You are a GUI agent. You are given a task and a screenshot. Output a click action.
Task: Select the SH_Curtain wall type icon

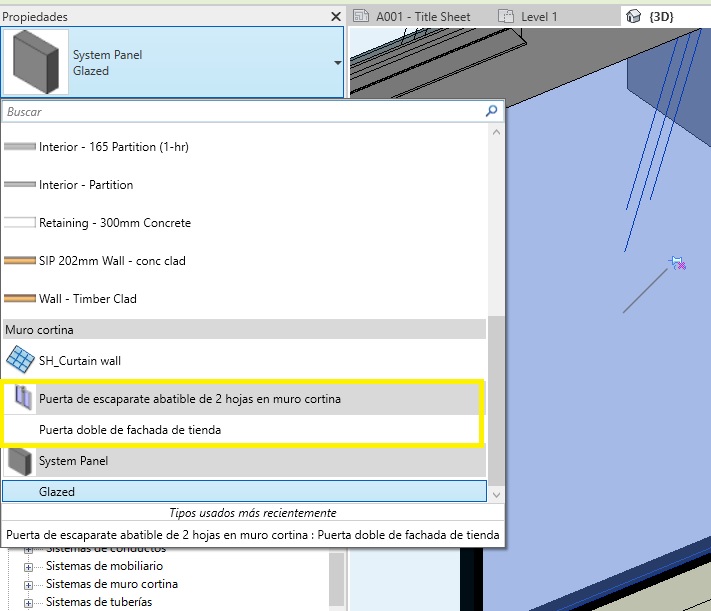pyautogui.click(x=20, y=360)
